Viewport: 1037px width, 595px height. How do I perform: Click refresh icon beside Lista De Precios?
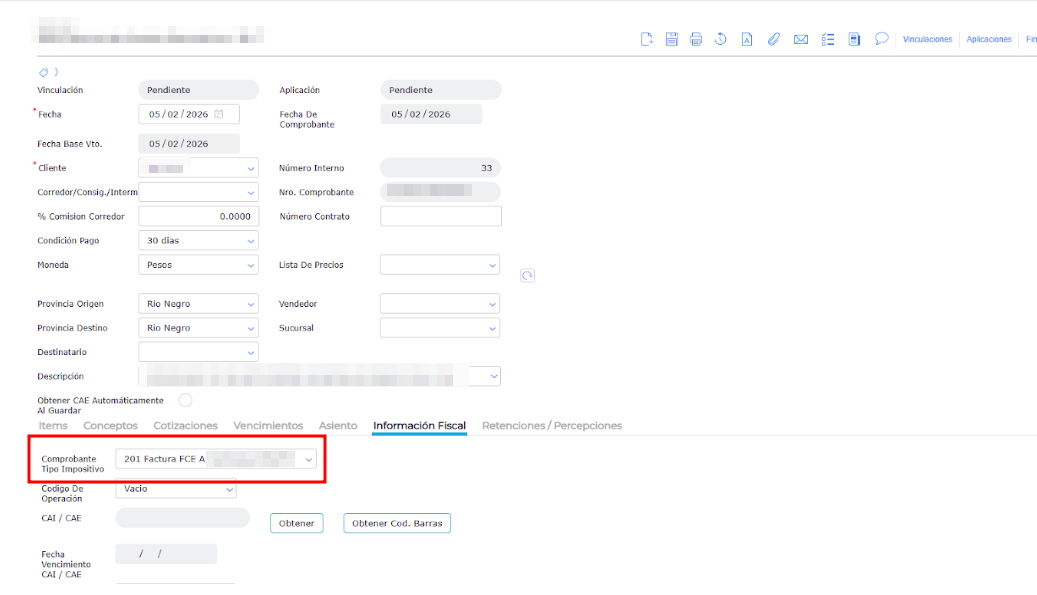[x=527, y=275]
